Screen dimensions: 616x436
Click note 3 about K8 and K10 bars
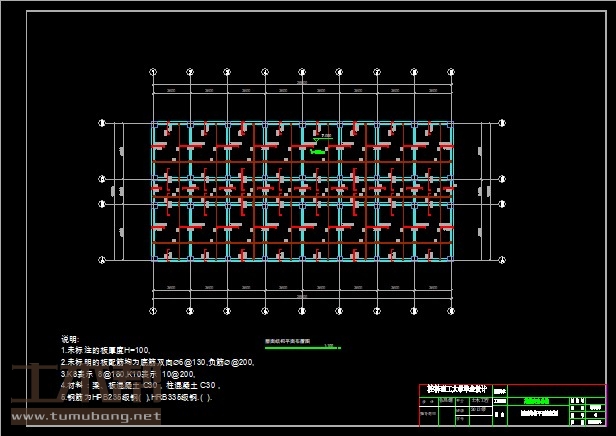[x=128, y=373]
